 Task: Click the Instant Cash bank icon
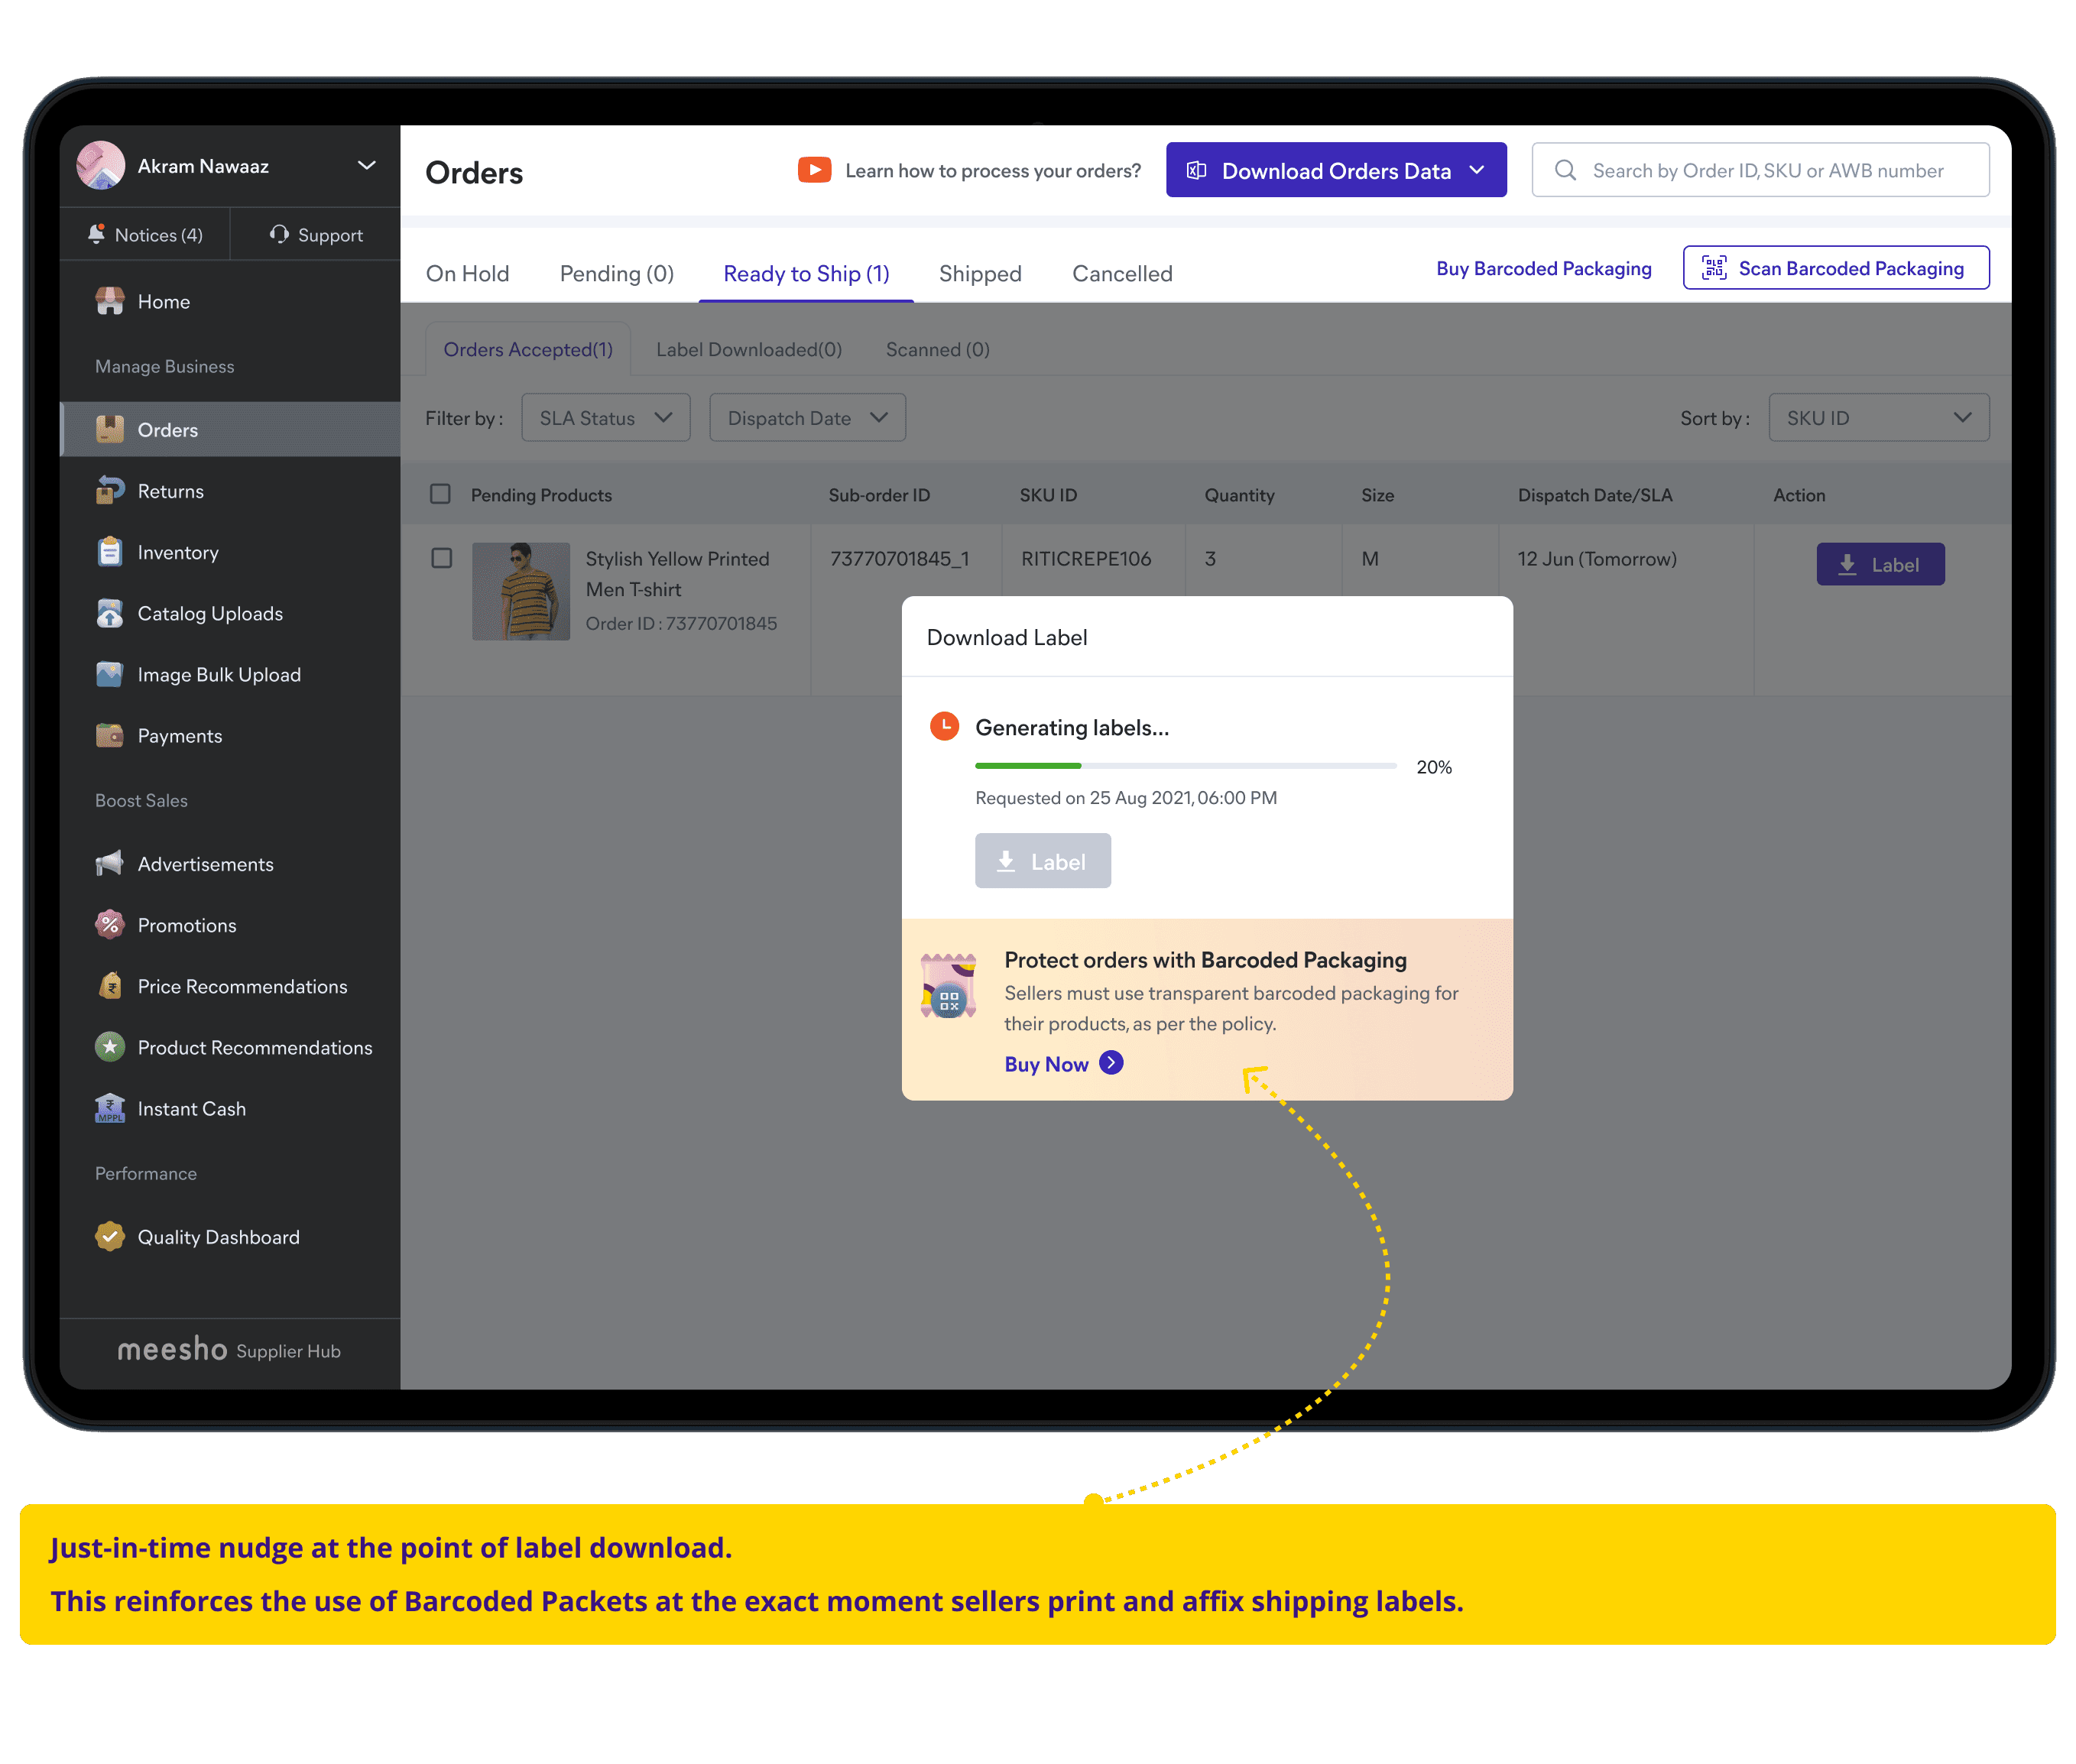[110, 1109]
